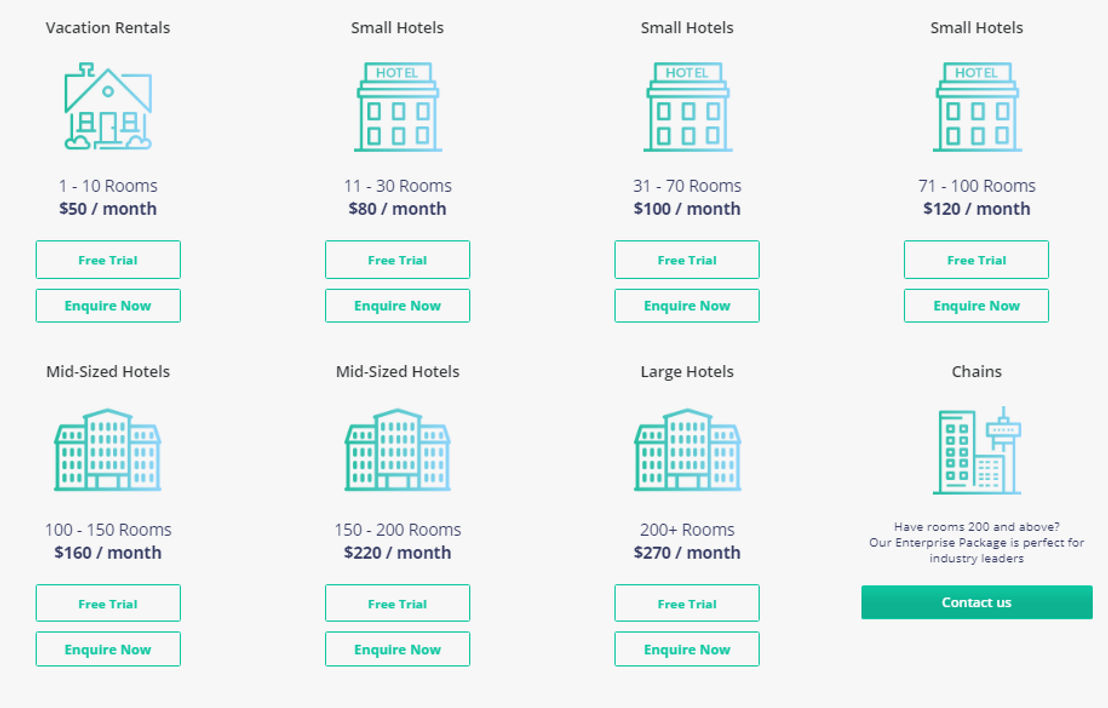The width and height of the screenshot is (1108, 708).
Task: Click the 11 - 30 Rooms label
Action: coord(398,186)
